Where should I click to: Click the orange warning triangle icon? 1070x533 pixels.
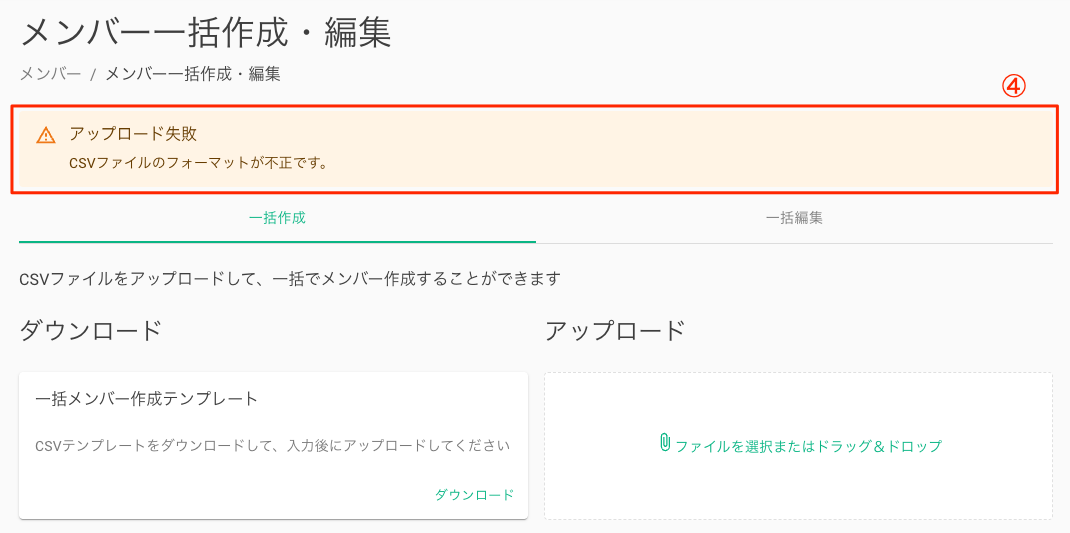coord(45,135)
